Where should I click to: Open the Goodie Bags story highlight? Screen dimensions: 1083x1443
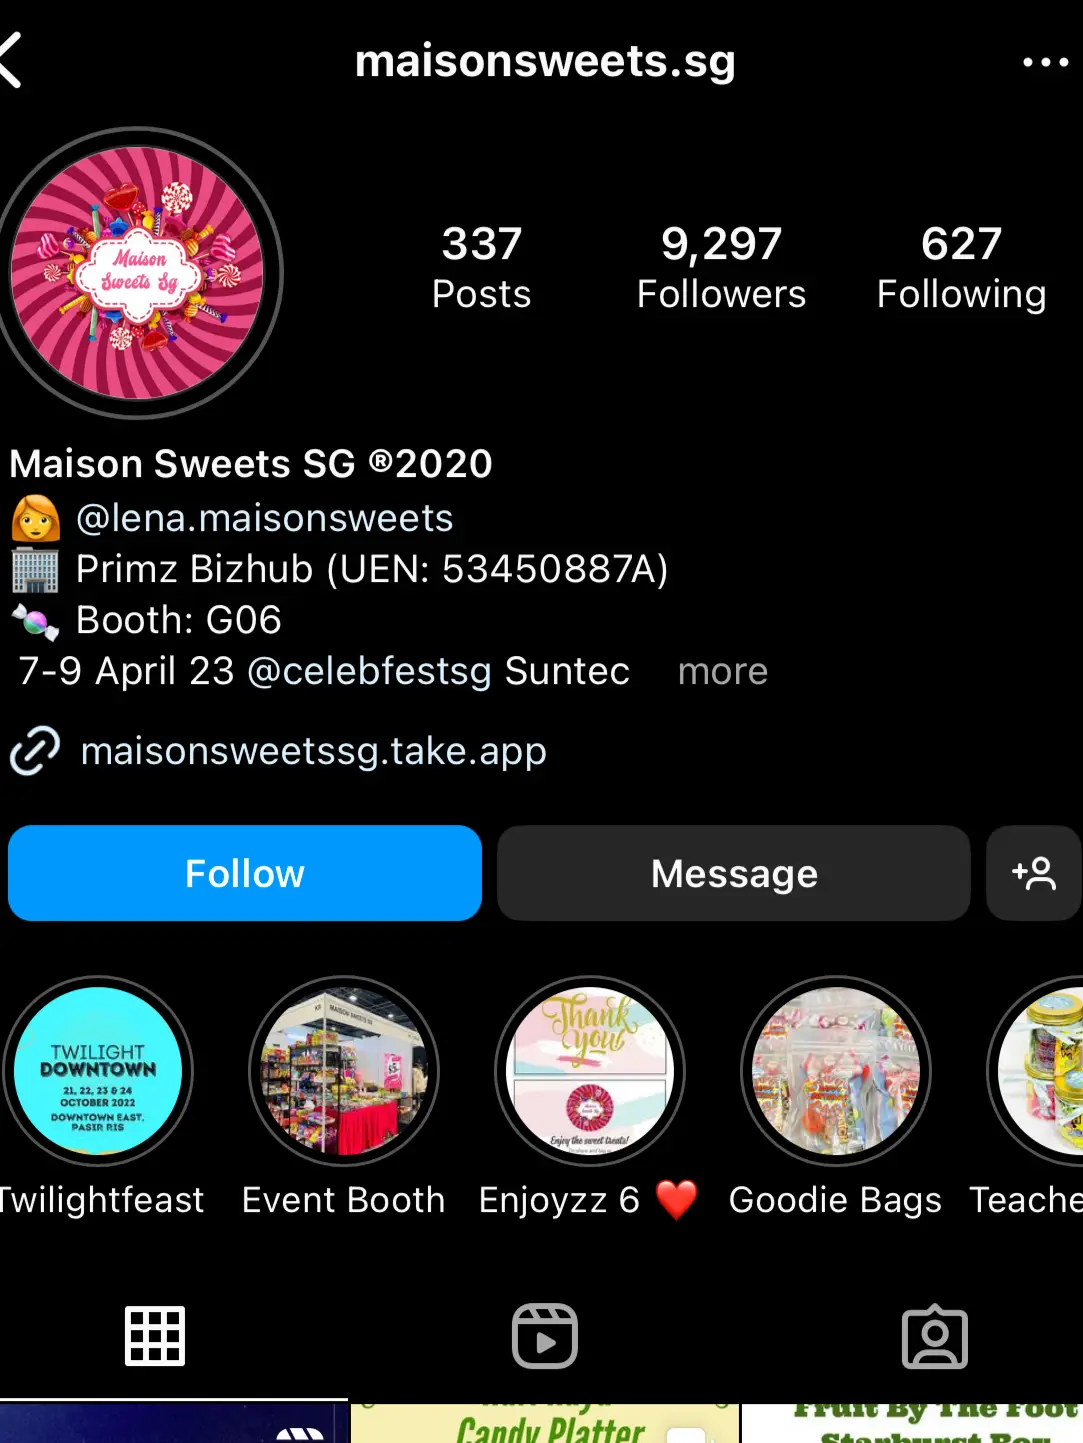click(x=836, y=1071)
